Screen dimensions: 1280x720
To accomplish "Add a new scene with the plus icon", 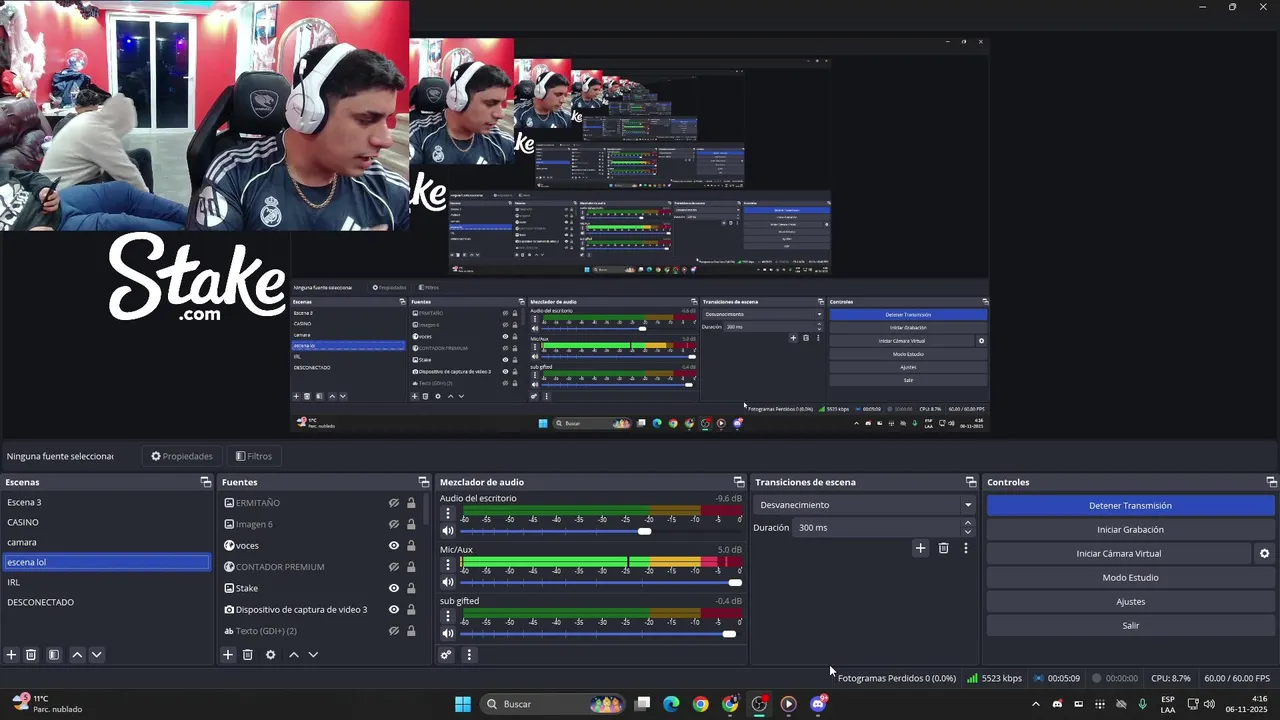I will (x=11, y=655).
